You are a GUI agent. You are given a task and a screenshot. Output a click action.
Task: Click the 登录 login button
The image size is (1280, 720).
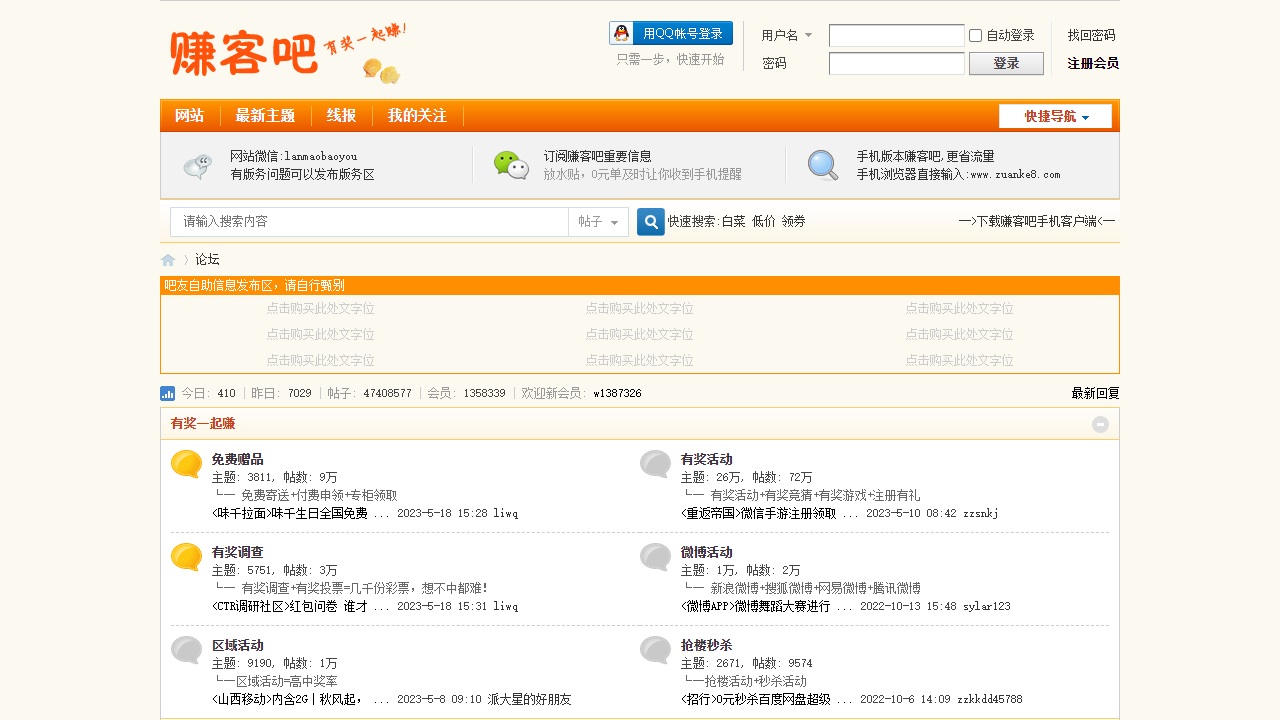coord(1006,64)
